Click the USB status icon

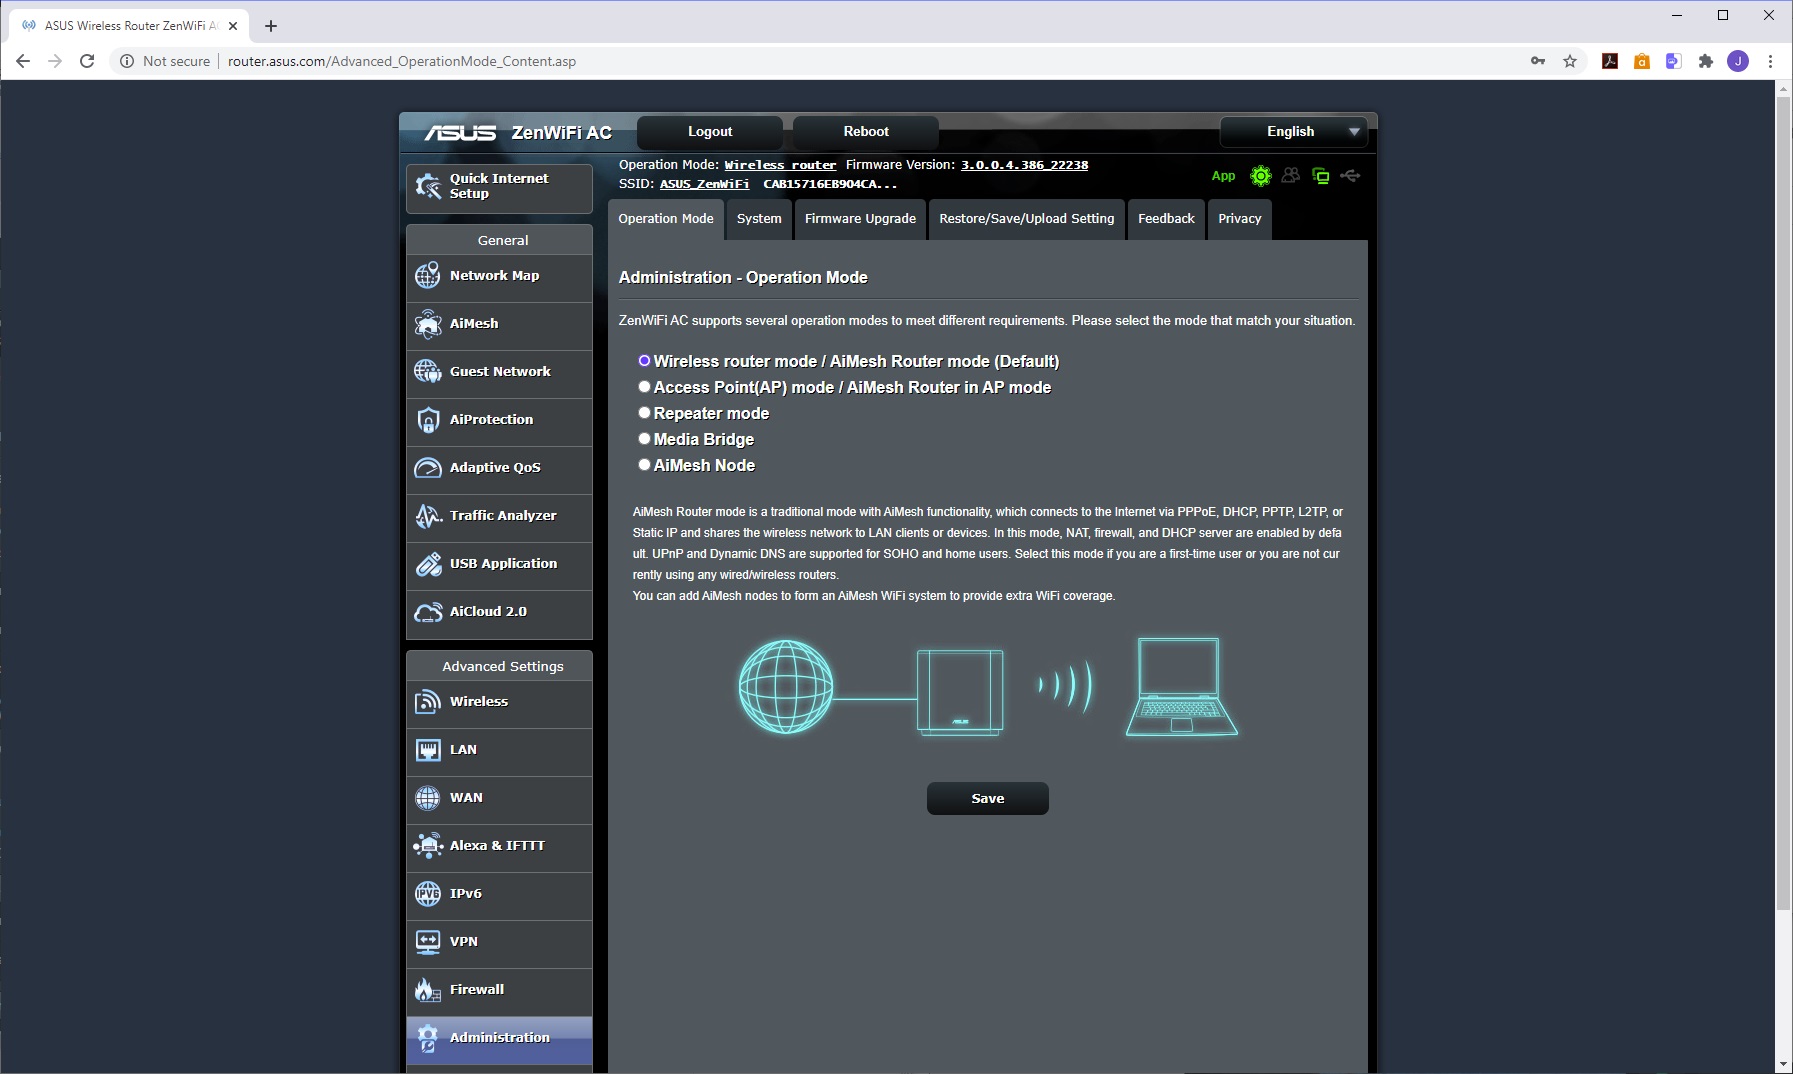(1350, 176)
